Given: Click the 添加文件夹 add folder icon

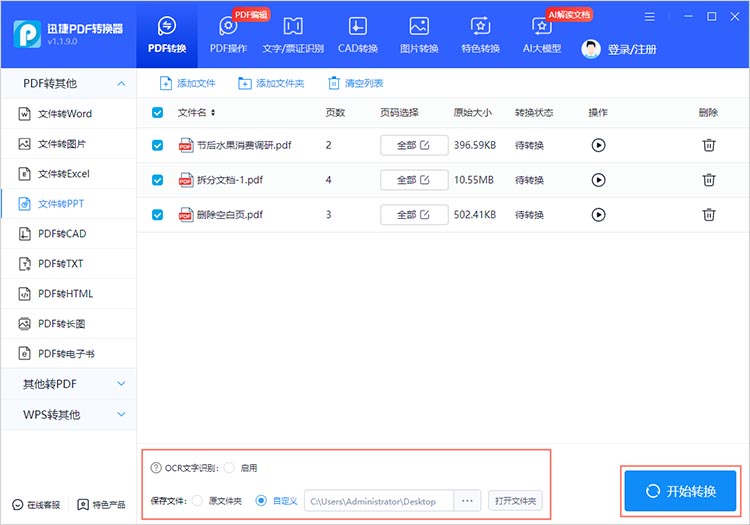Looking at the screenshot, I should coord(243,83).
